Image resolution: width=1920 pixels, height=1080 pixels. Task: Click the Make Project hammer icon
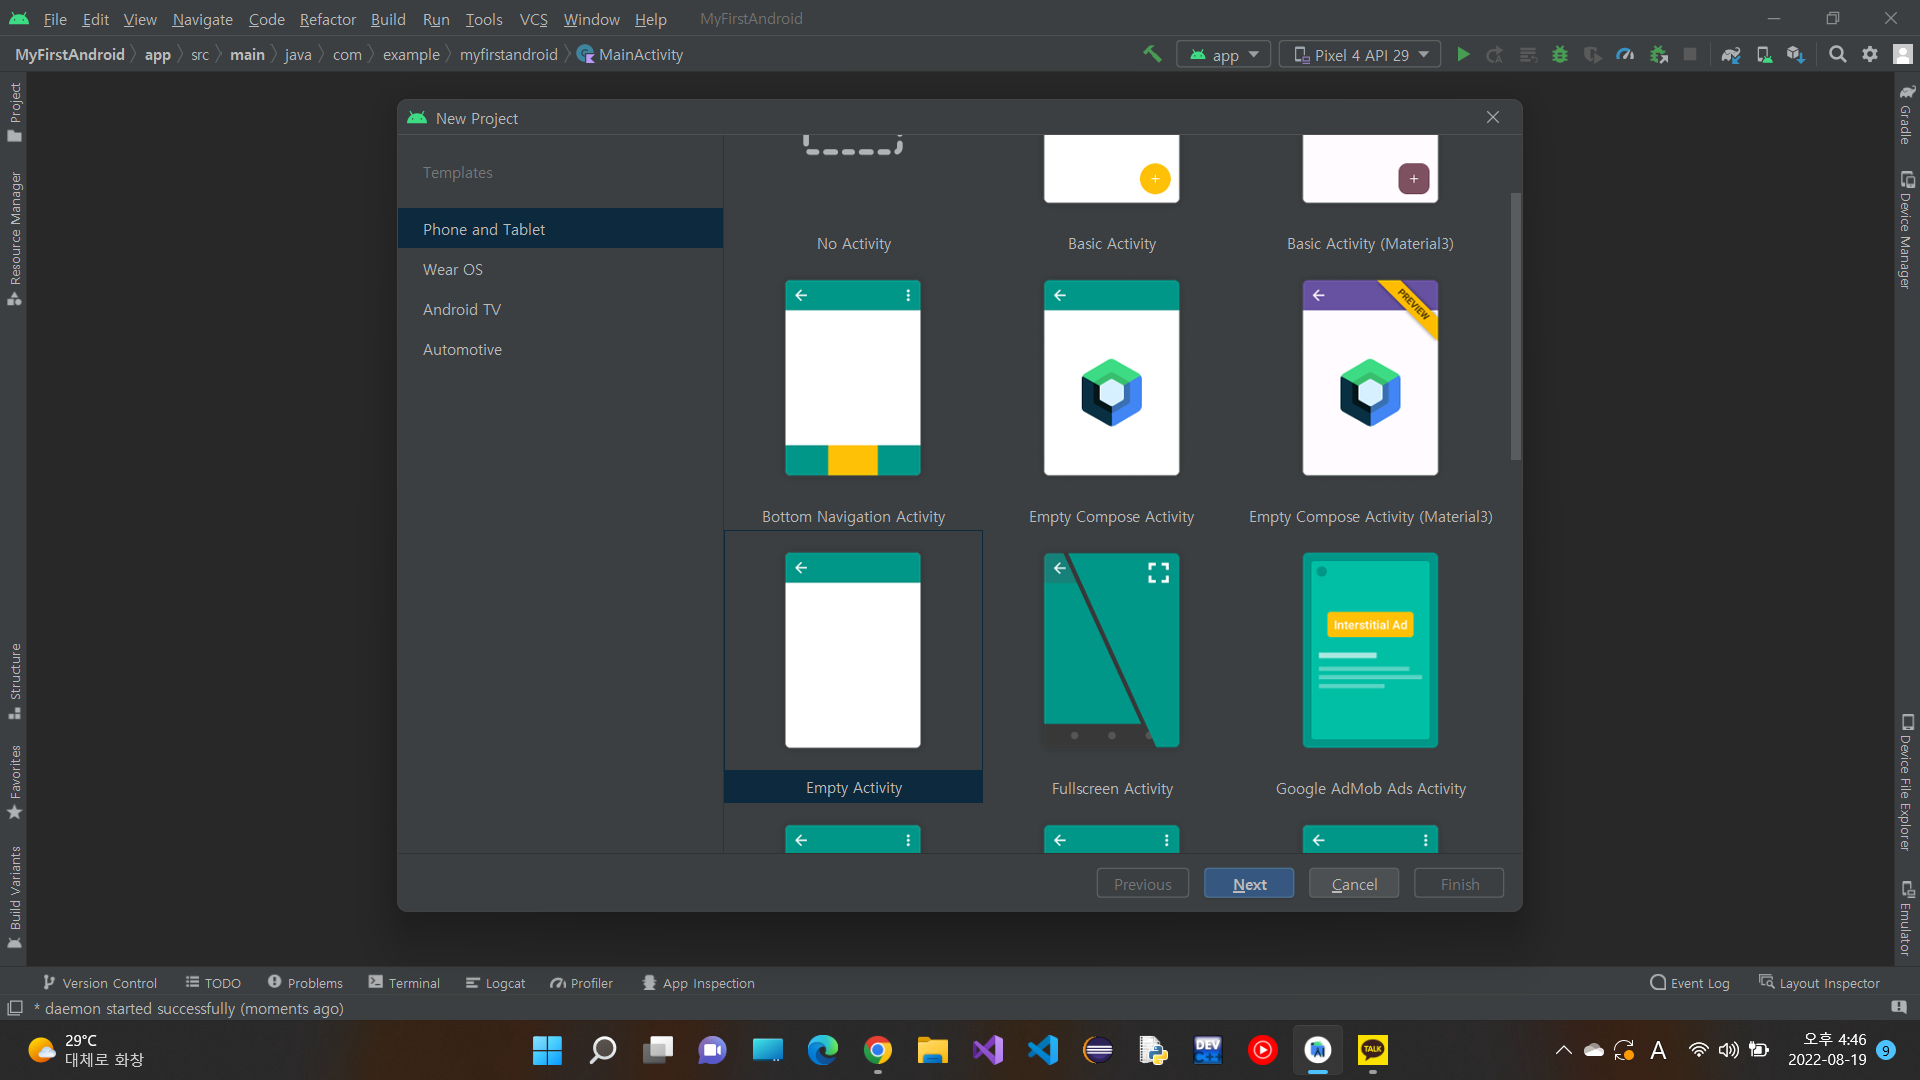1152,54
